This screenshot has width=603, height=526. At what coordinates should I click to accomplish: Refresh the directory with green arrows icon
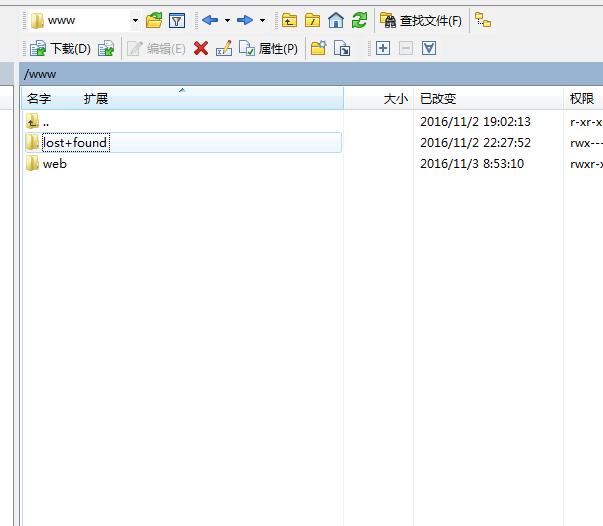click(359, 20)
